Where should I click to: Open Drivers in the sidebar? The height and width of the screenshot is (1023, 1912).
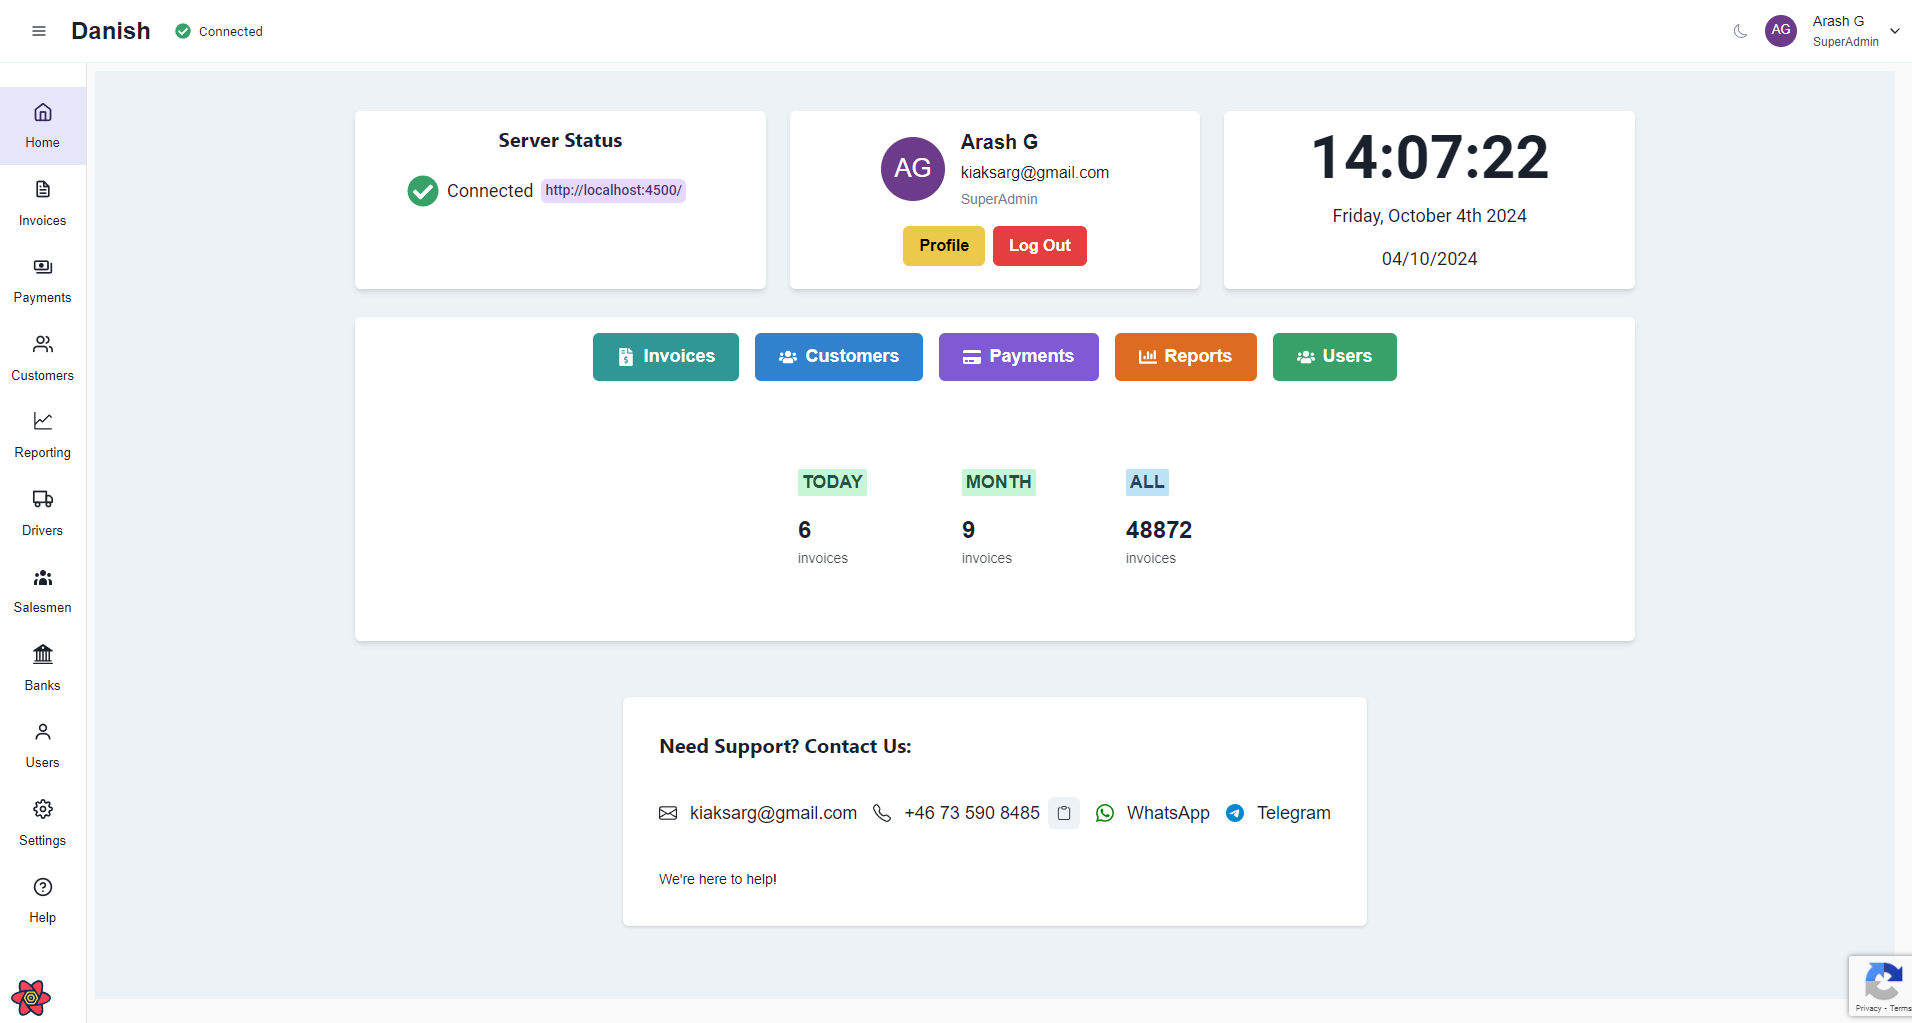pyautogui.click(x=43, y=514)
